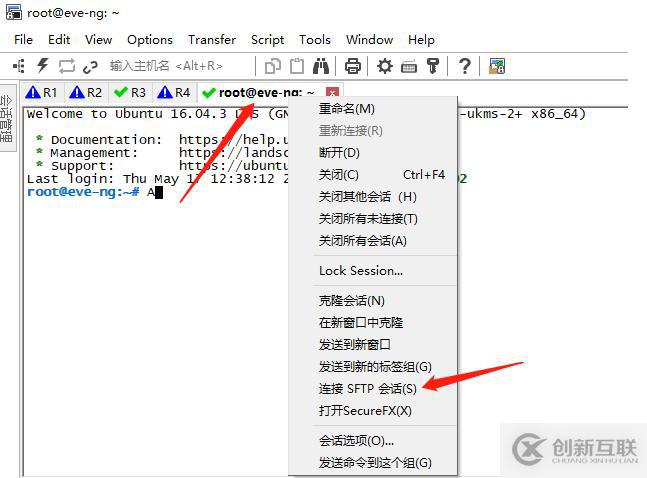Close the root@eve-ng tab
This screenshot has height=478, width=647.
pos(332,92)
